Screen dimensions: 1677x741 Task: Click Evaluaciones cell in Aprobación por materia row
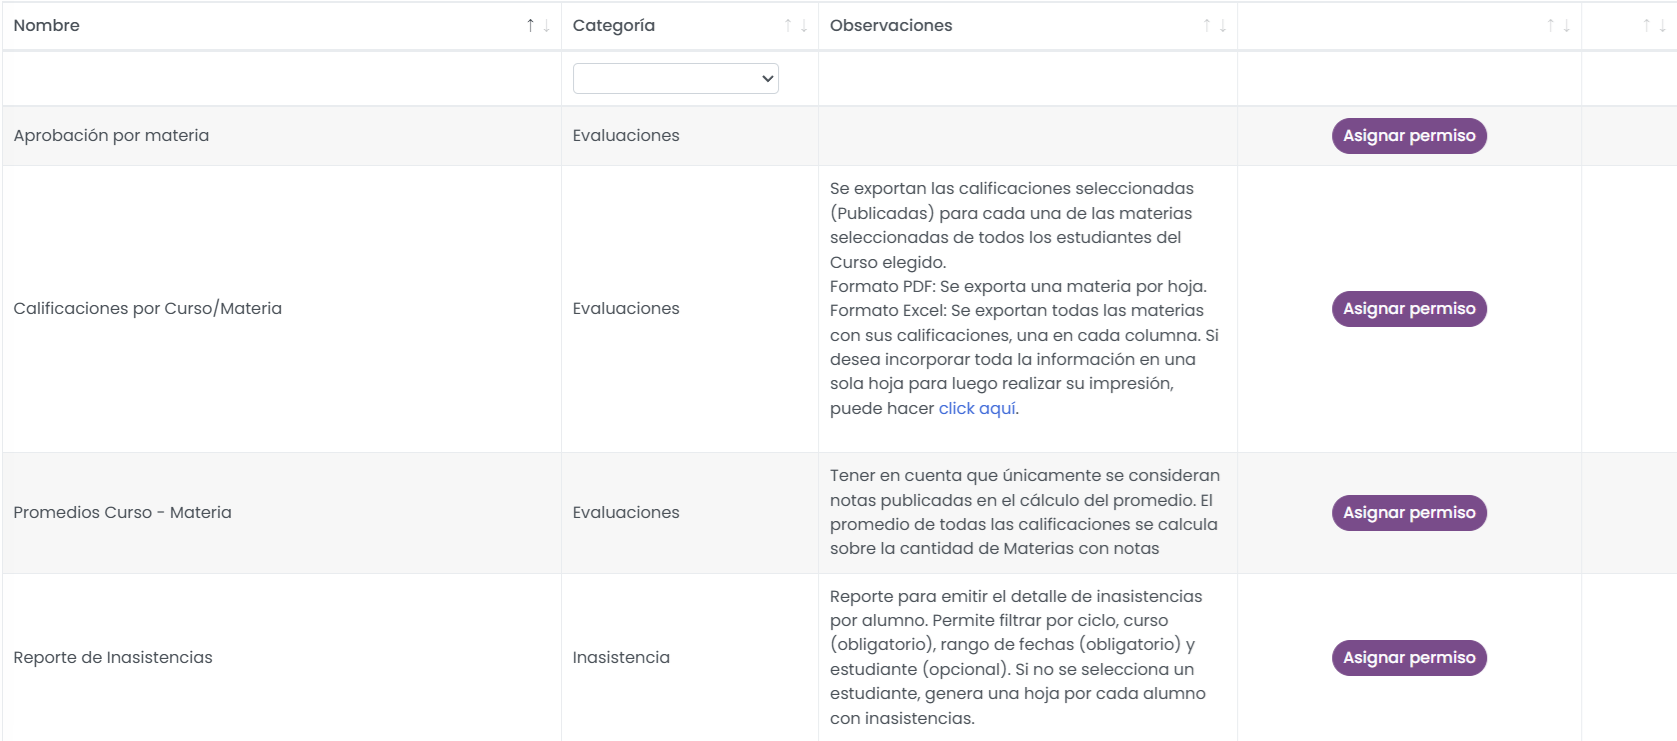690,136
